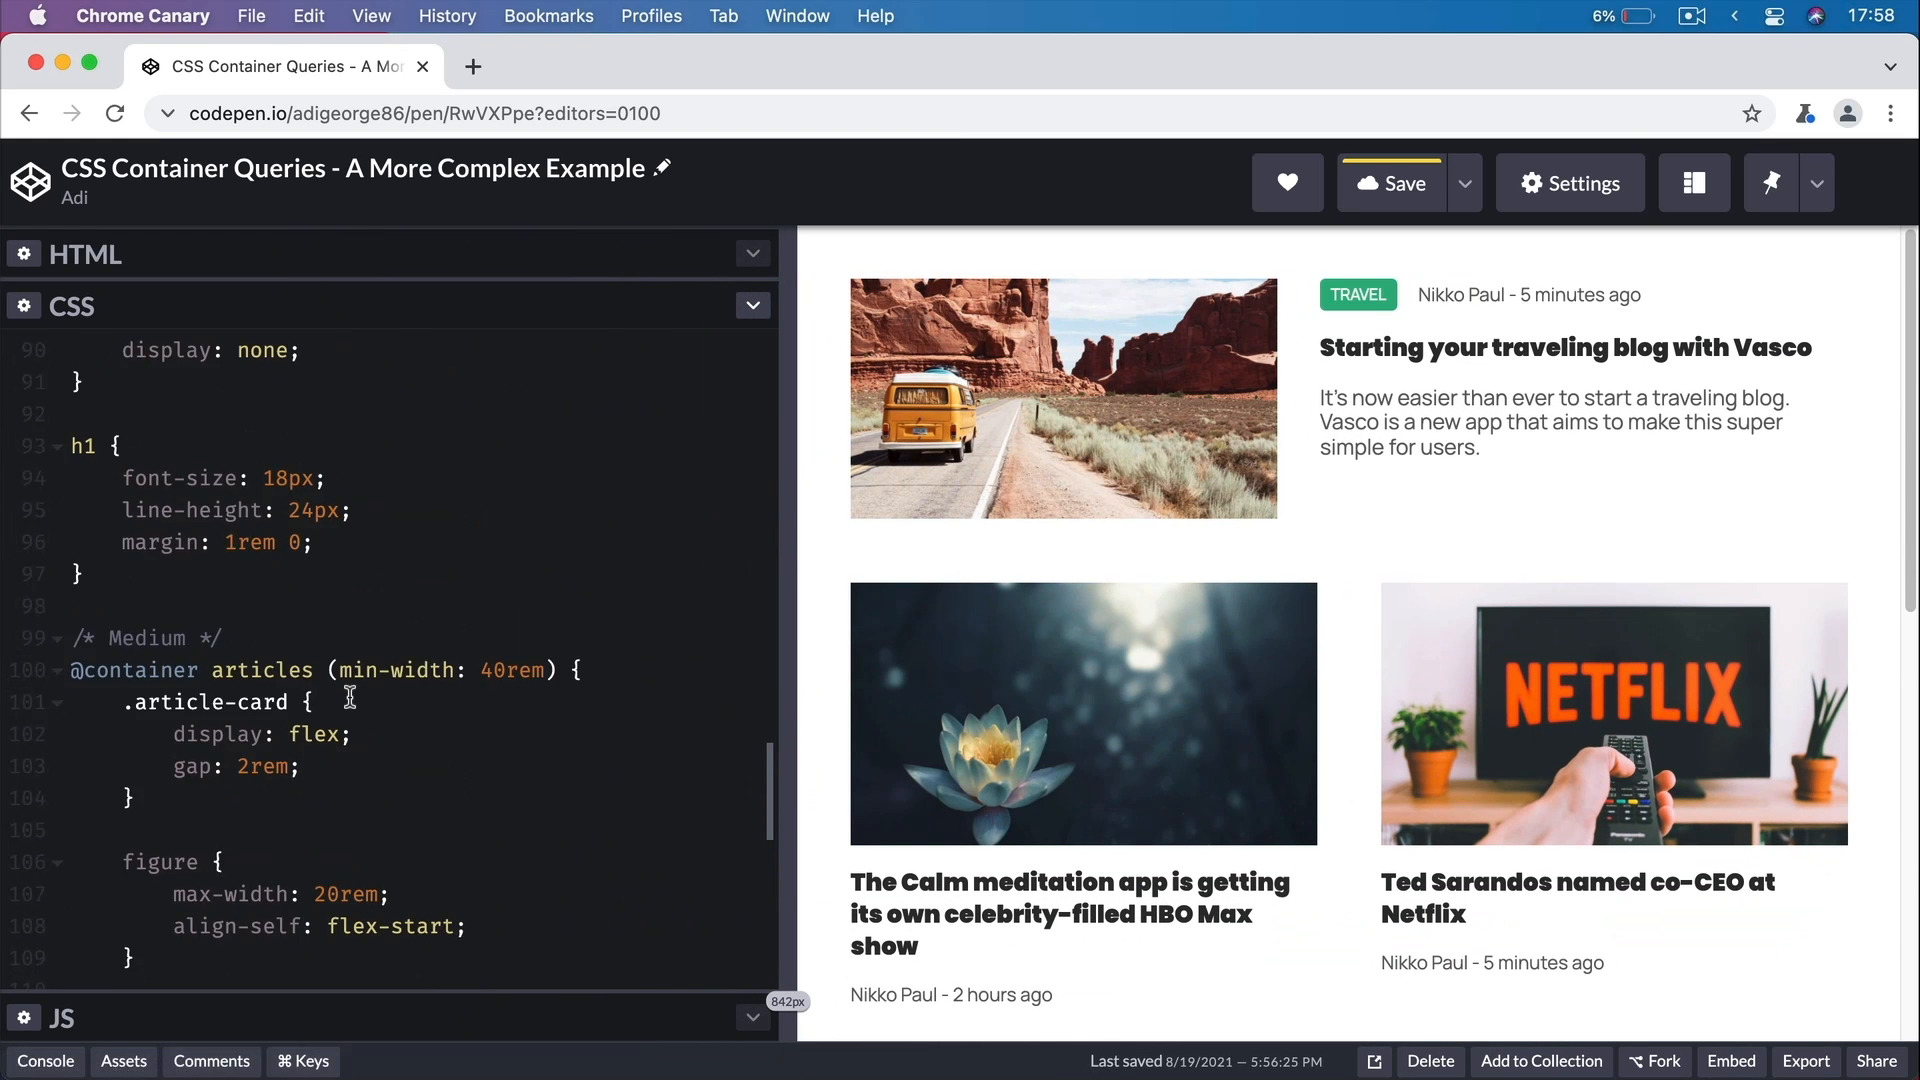1920x1080 pixels.
Task: Open Apple menu
Action: pos(38,16)
